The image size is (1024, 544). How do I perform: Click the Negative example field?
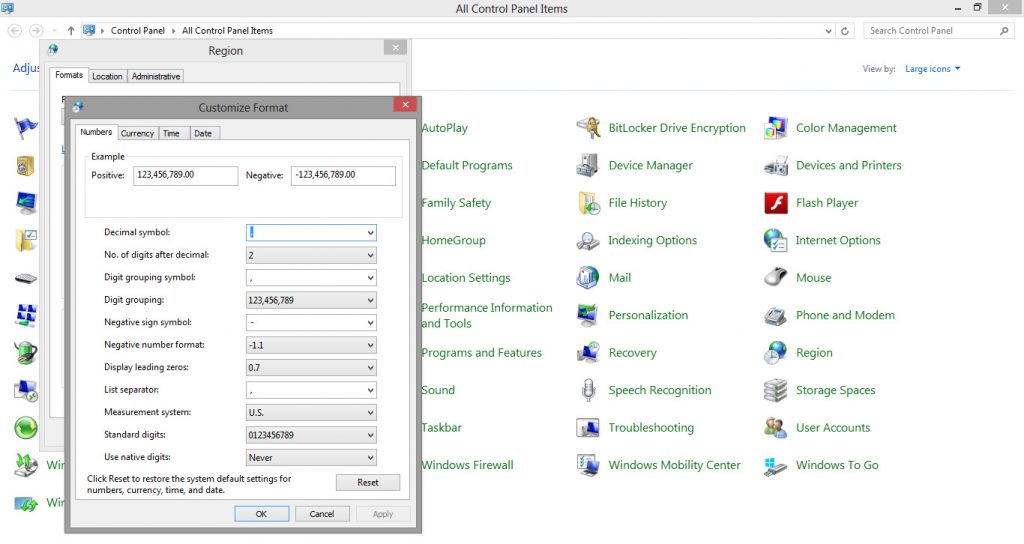(x=344, y=175)
